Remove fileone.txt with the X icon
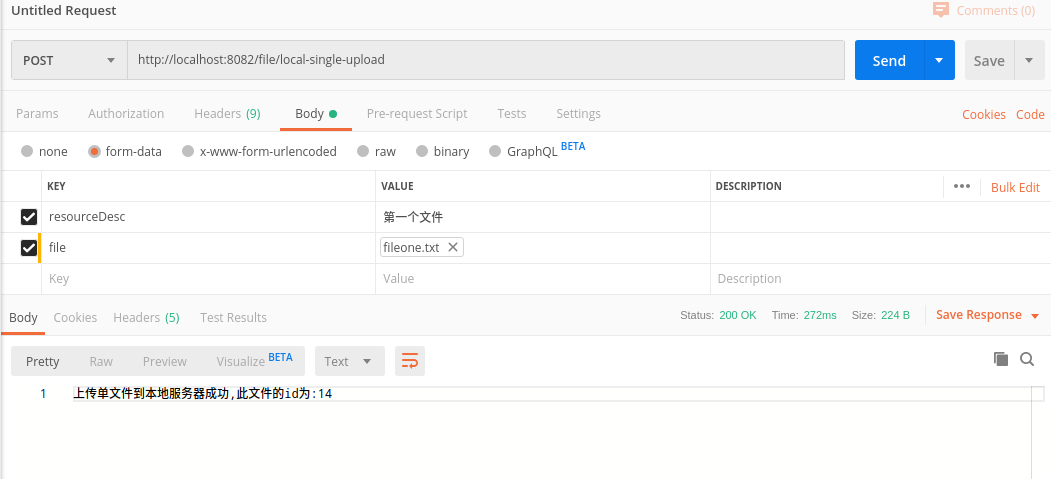 tap(453, 247)
